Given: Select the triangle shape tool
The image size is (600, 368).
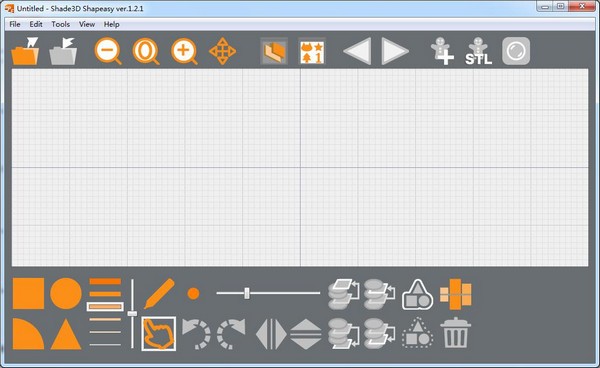Looking at the screenshot, I should pos(66,334).
